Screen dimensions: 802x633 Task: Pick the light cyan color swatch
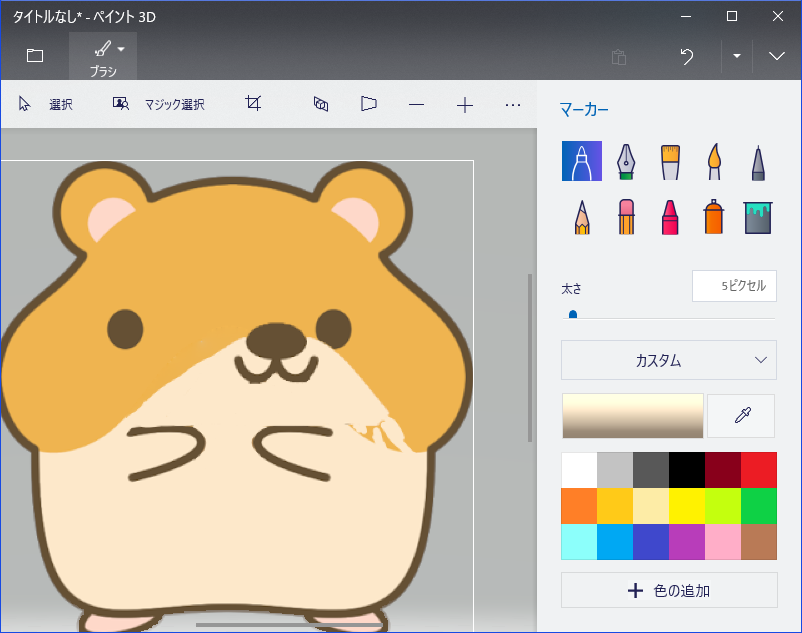(x=579, y=541)
